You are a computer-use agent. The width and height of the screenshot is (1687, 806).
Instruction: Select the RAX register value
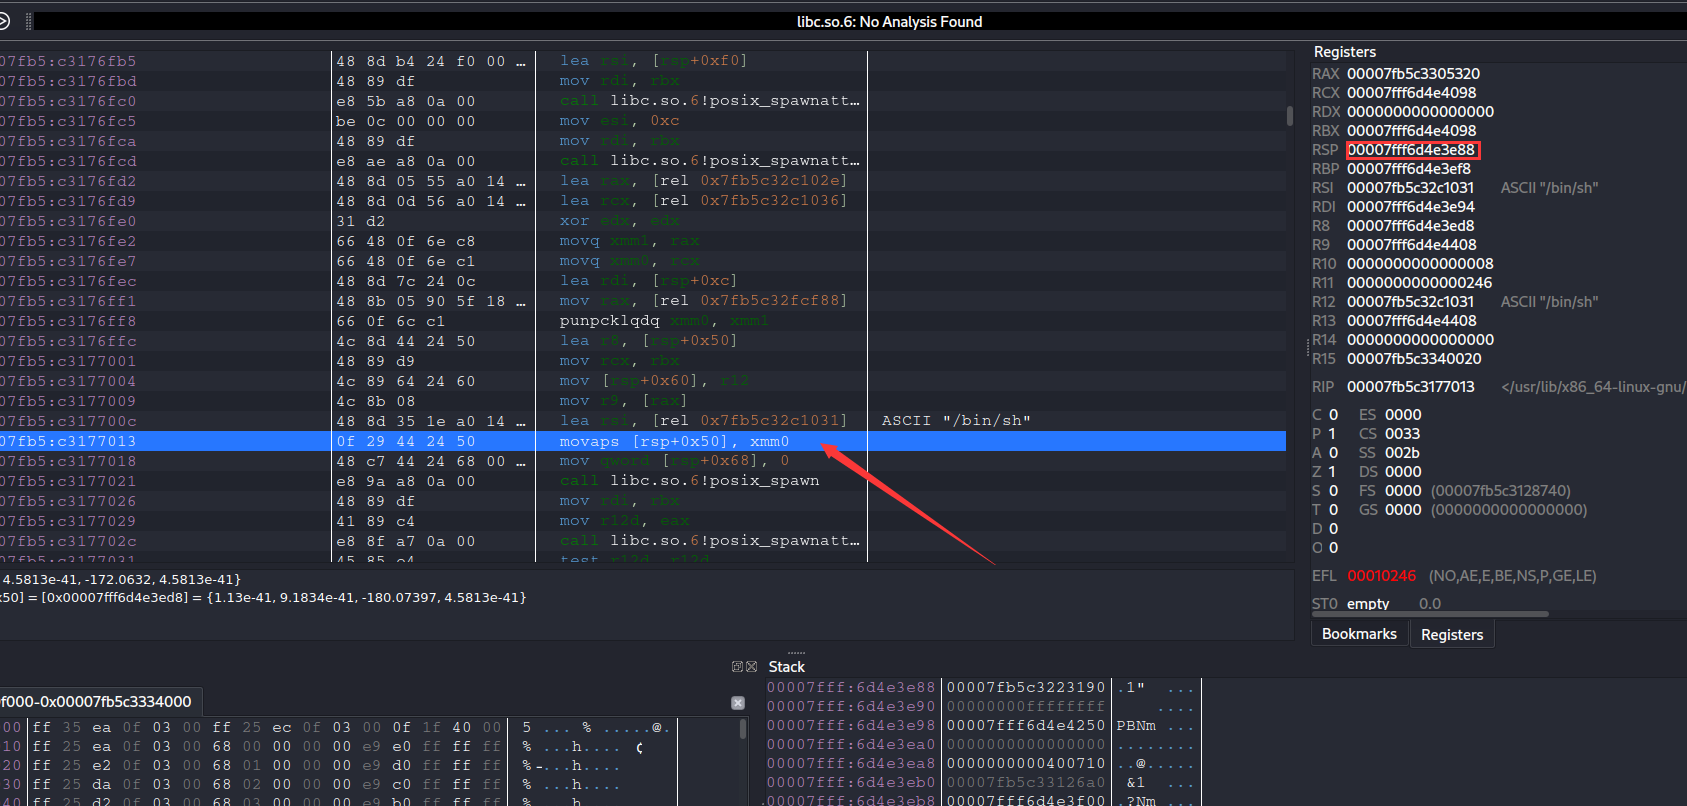tap(1412, 74)
